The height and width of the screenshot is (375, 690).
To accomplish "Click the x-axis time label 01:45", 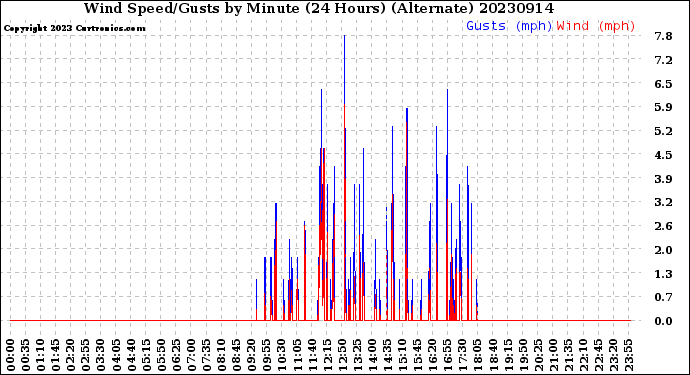I will (55, 355).
